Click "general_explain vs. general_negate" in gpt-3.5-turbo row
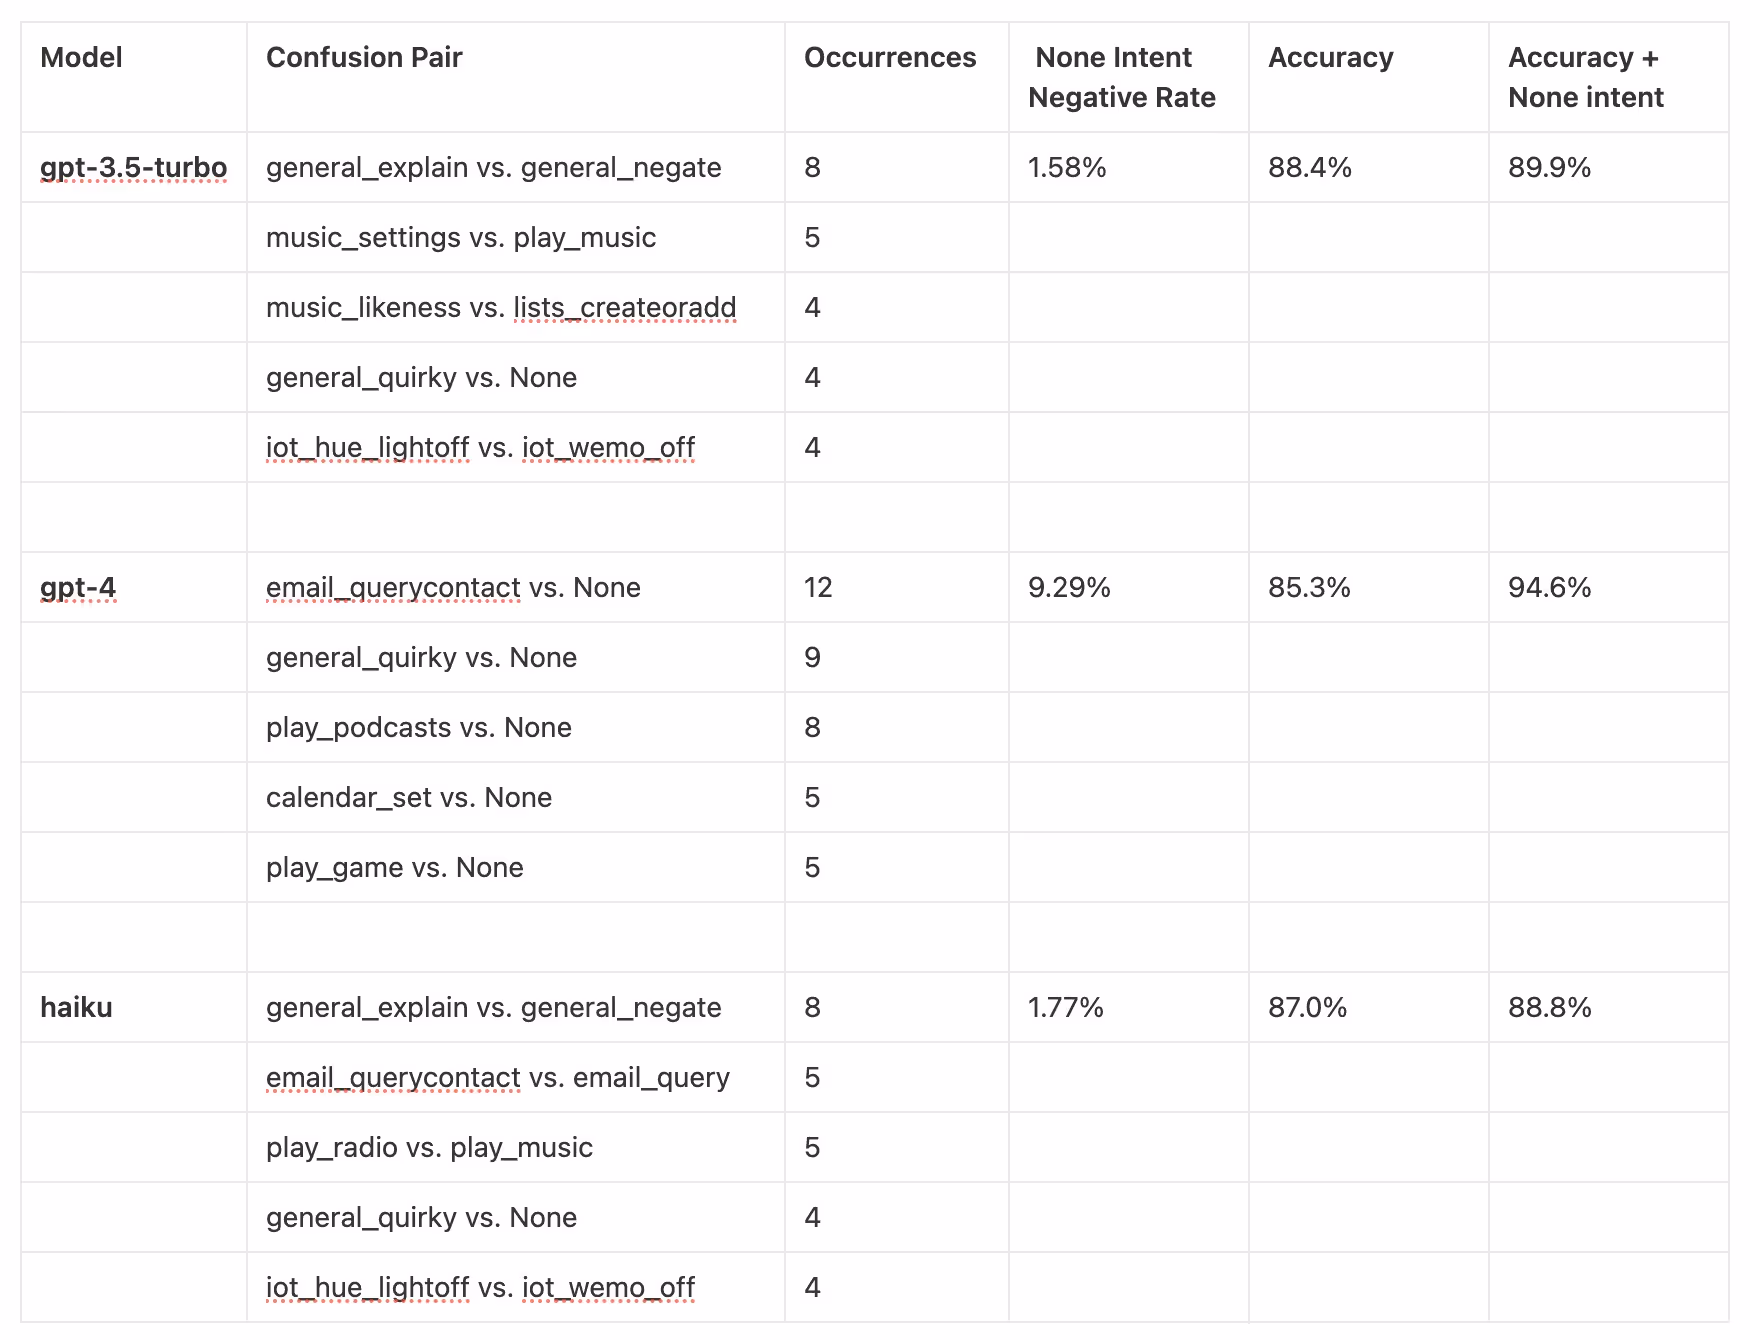The height and width of the screenshot is (1340, 1750). pyautogui.click(x=494, y=167)
